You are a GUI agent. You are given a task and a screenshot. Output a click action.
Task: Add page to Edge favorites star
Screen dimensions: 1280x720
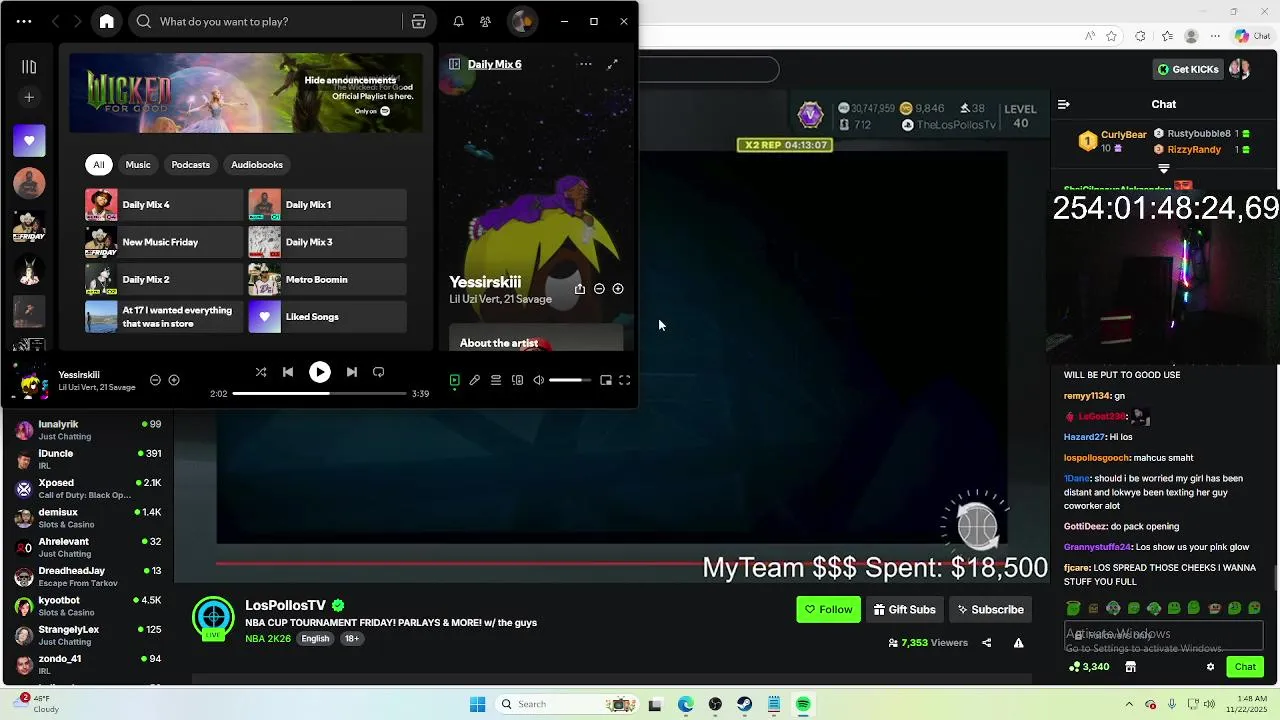point(1111,36)
